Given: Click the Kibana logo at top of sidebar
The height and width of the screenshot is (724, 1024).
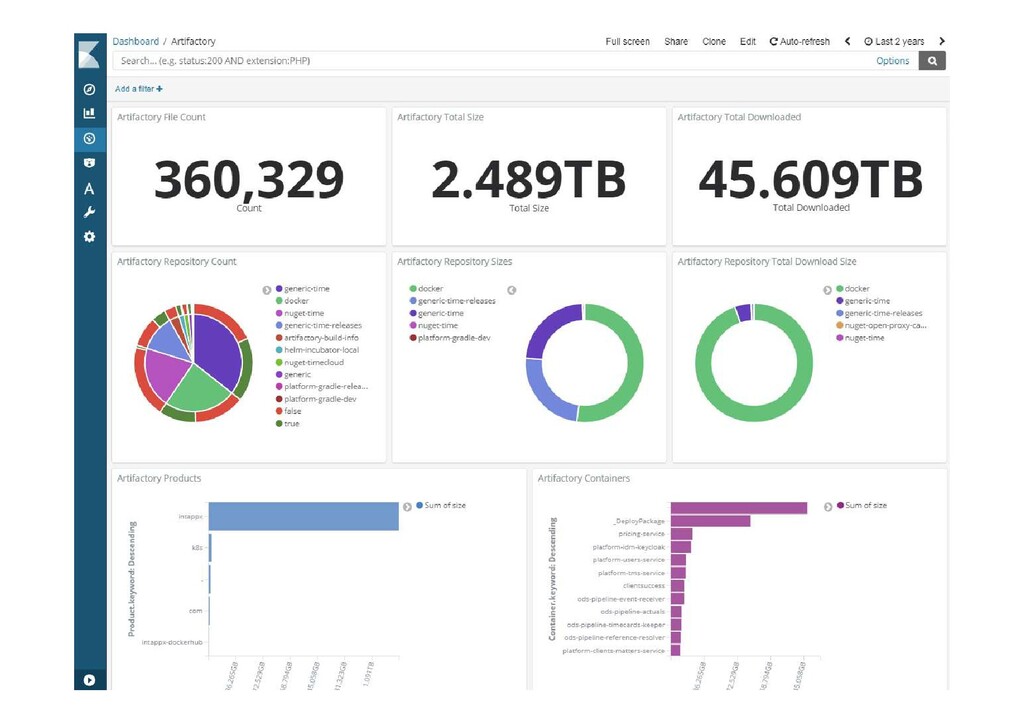Looking at the screenshot, I should [x=89, y=54].
